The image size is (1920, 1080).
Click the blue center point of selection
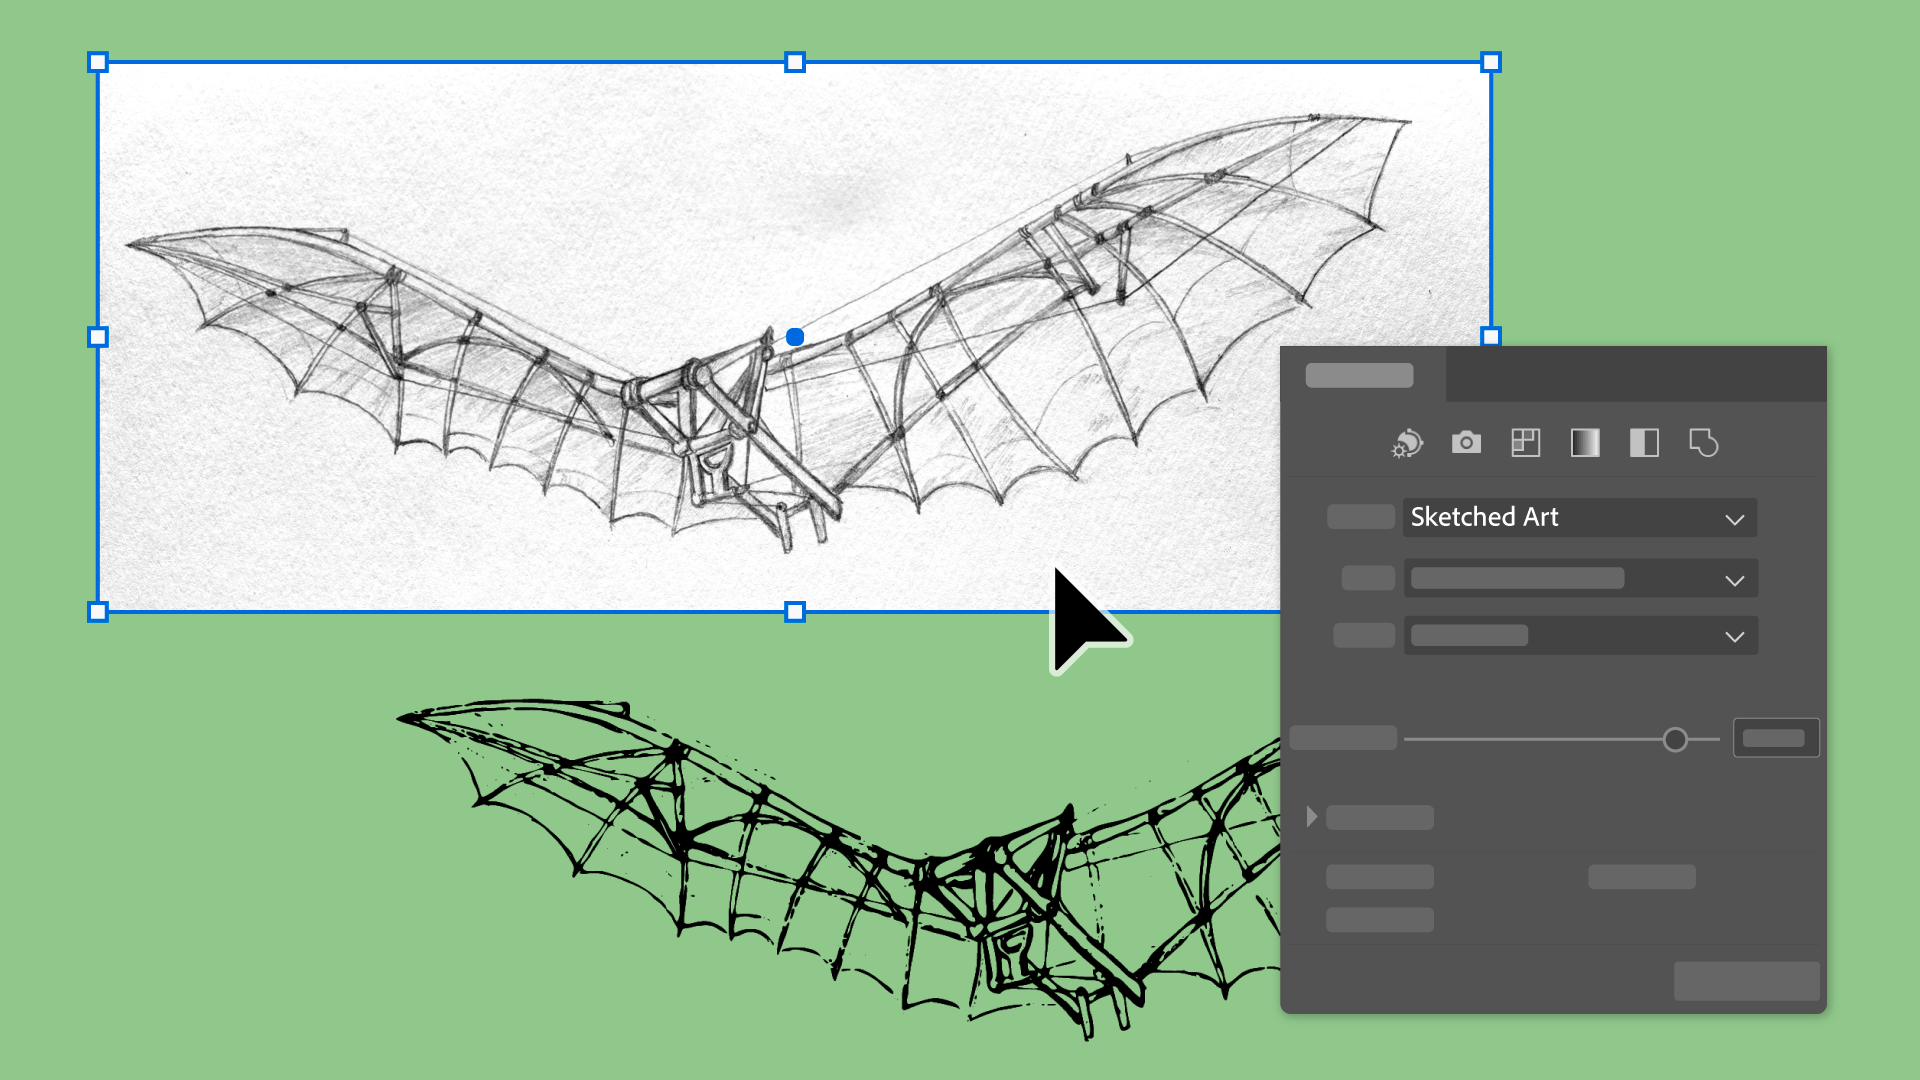795,337
